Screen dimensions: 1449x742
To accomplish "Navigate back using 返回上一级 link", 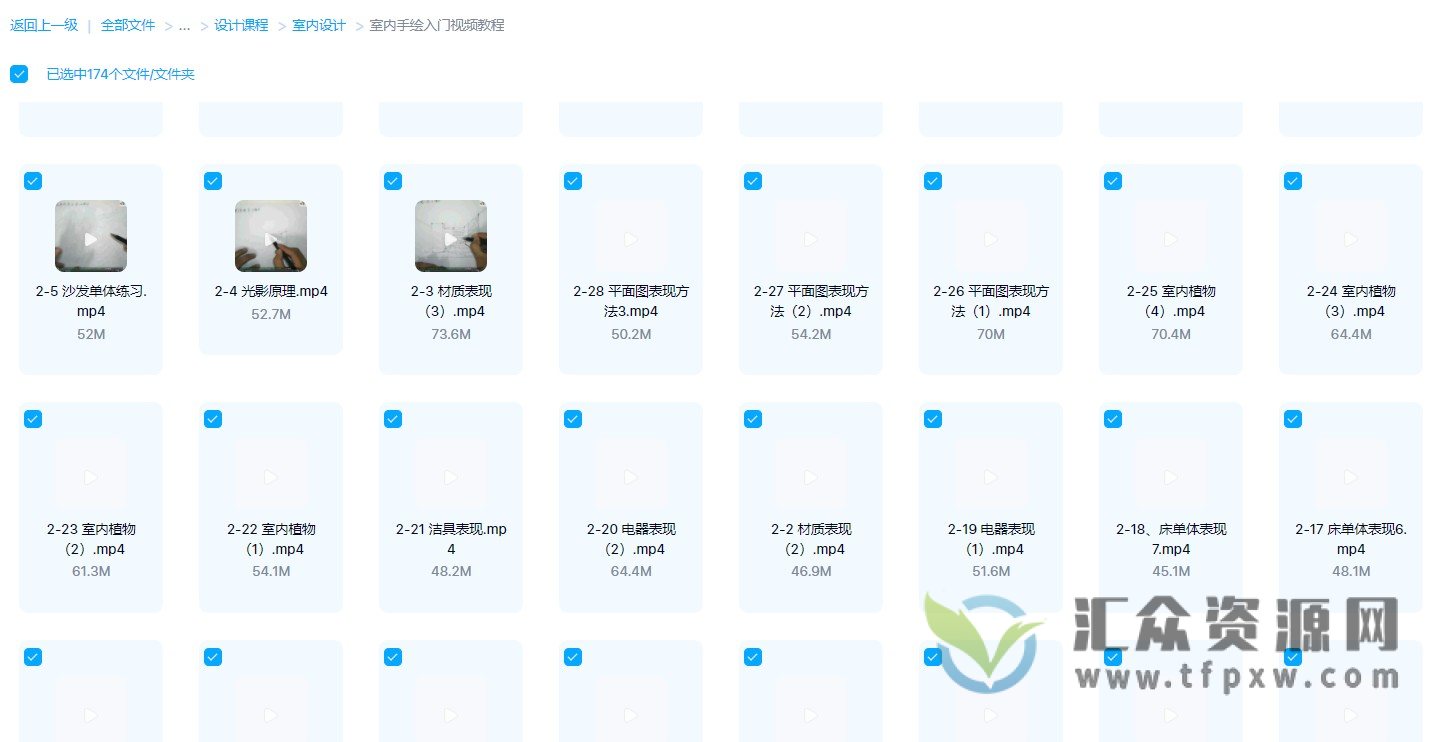I will pos(44,25).
